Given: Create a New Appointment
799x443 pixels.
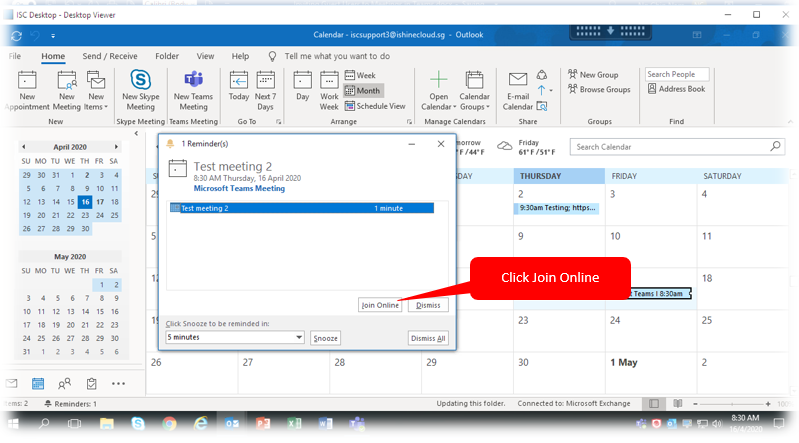Looking at the screenshot, I should coord(27,91).
